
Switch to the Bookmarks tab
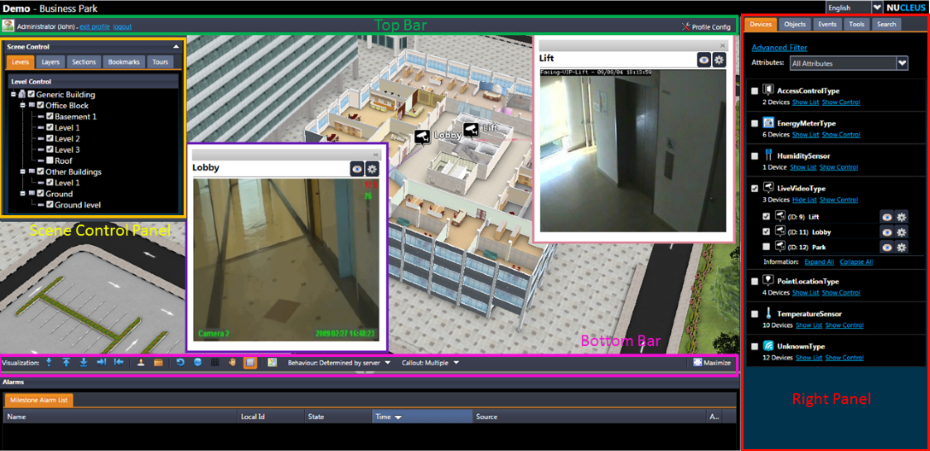pyautogui.click(x=123, y=62)
